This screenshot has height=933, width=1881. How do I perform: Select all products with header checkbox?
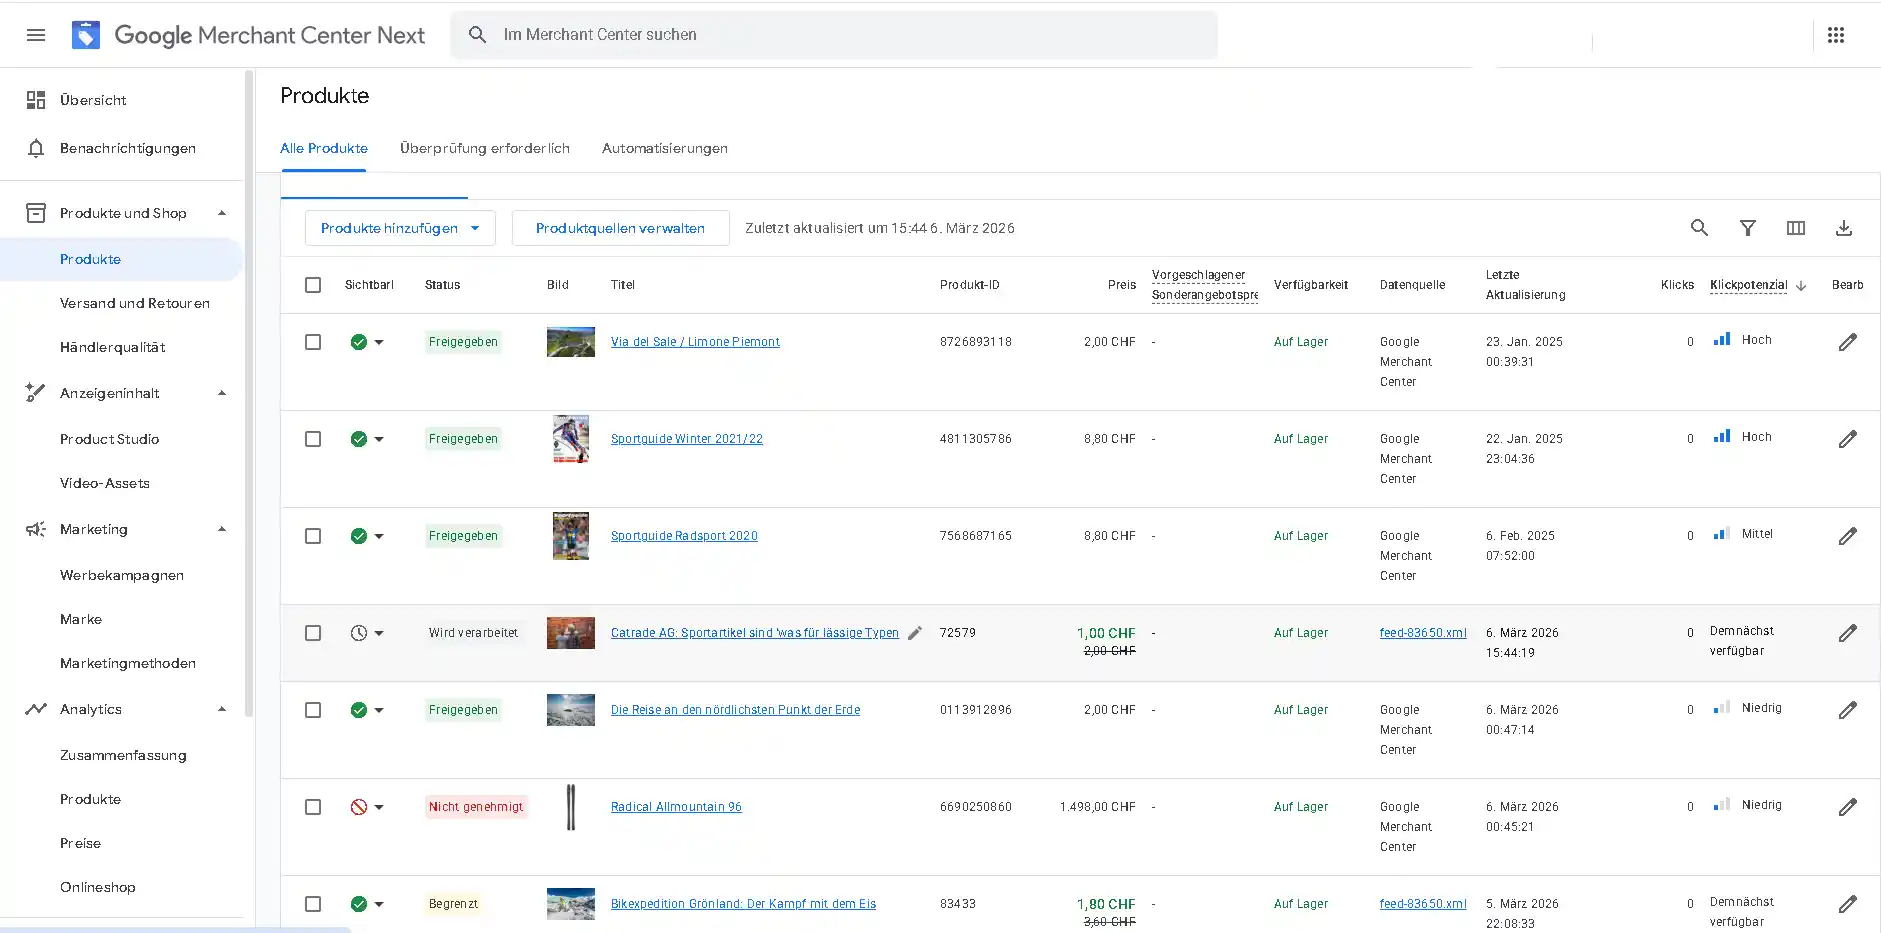(313, 285)
